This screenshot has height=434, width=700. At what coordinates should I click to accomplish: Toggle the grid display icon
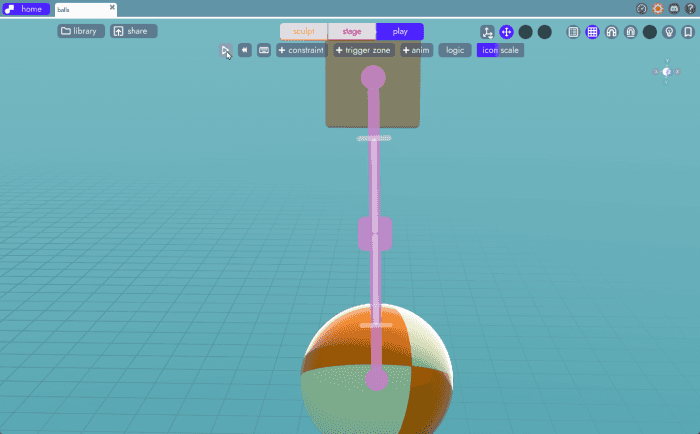coord(592,32)
